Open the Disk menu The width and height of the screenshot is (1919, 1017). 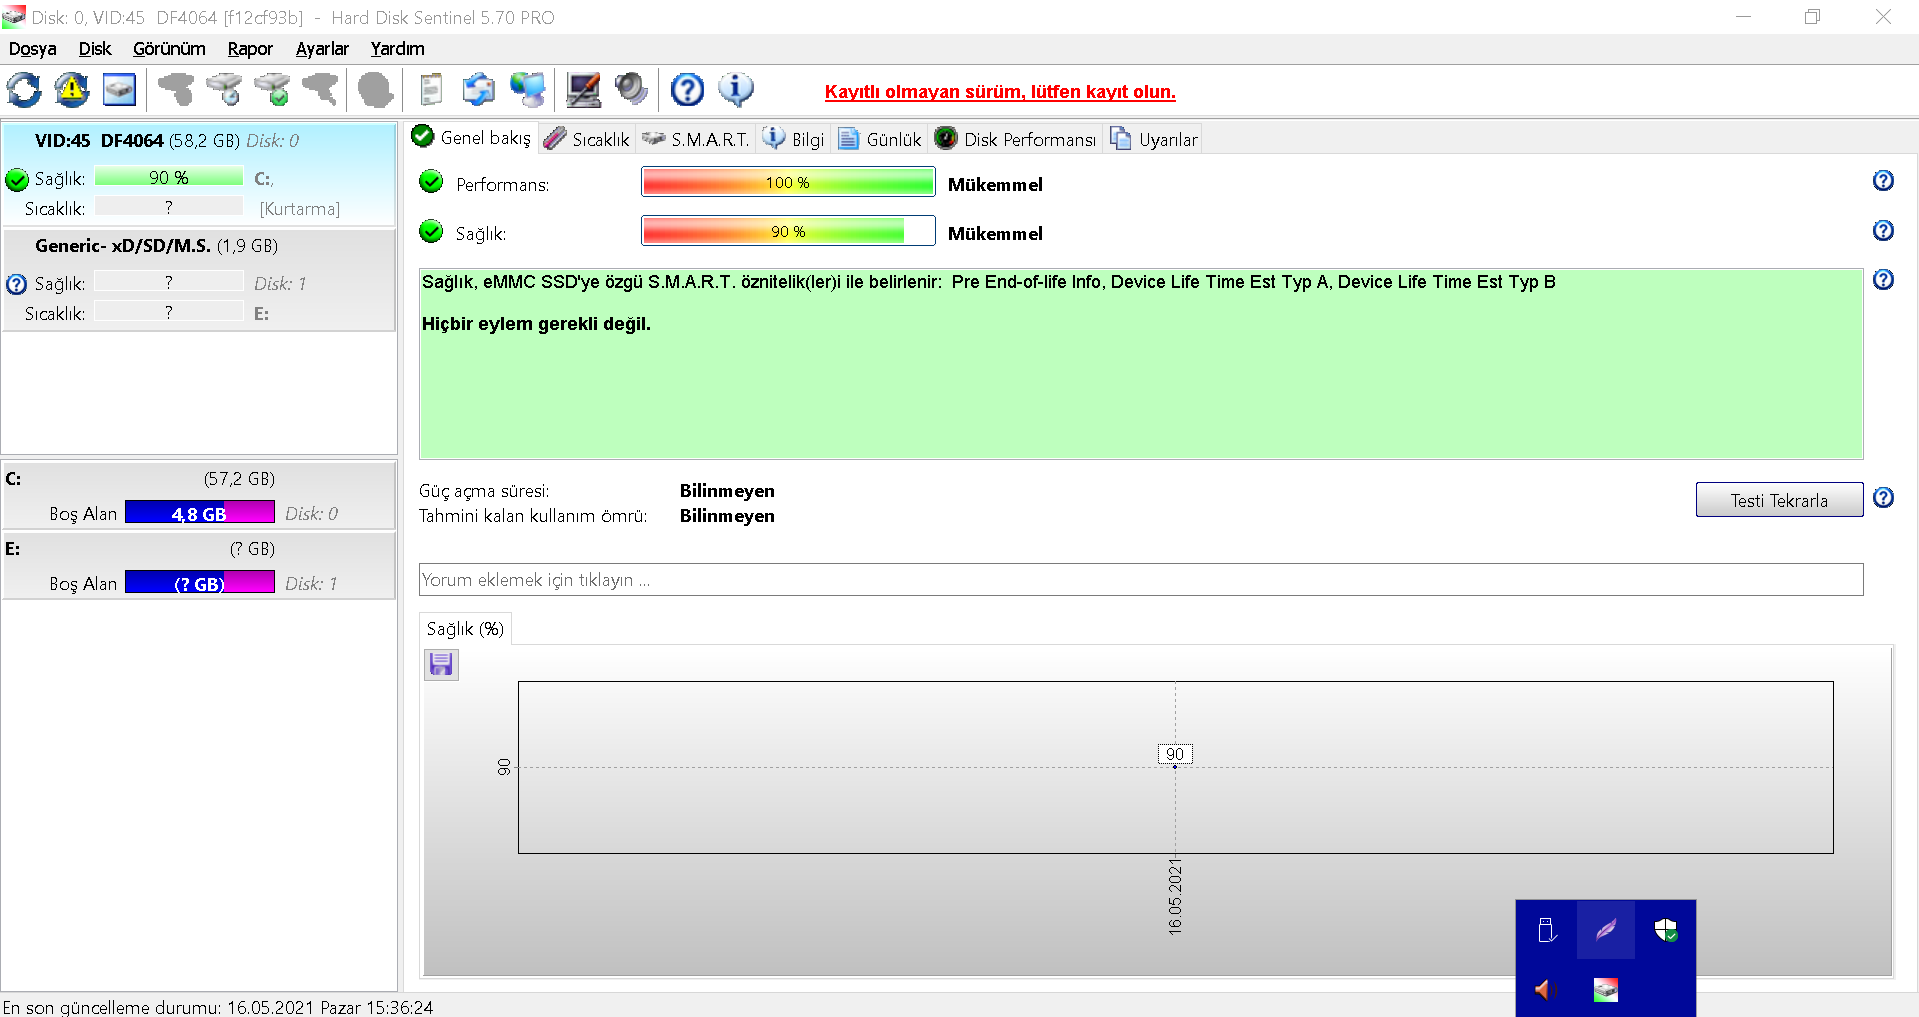[95, 49]
